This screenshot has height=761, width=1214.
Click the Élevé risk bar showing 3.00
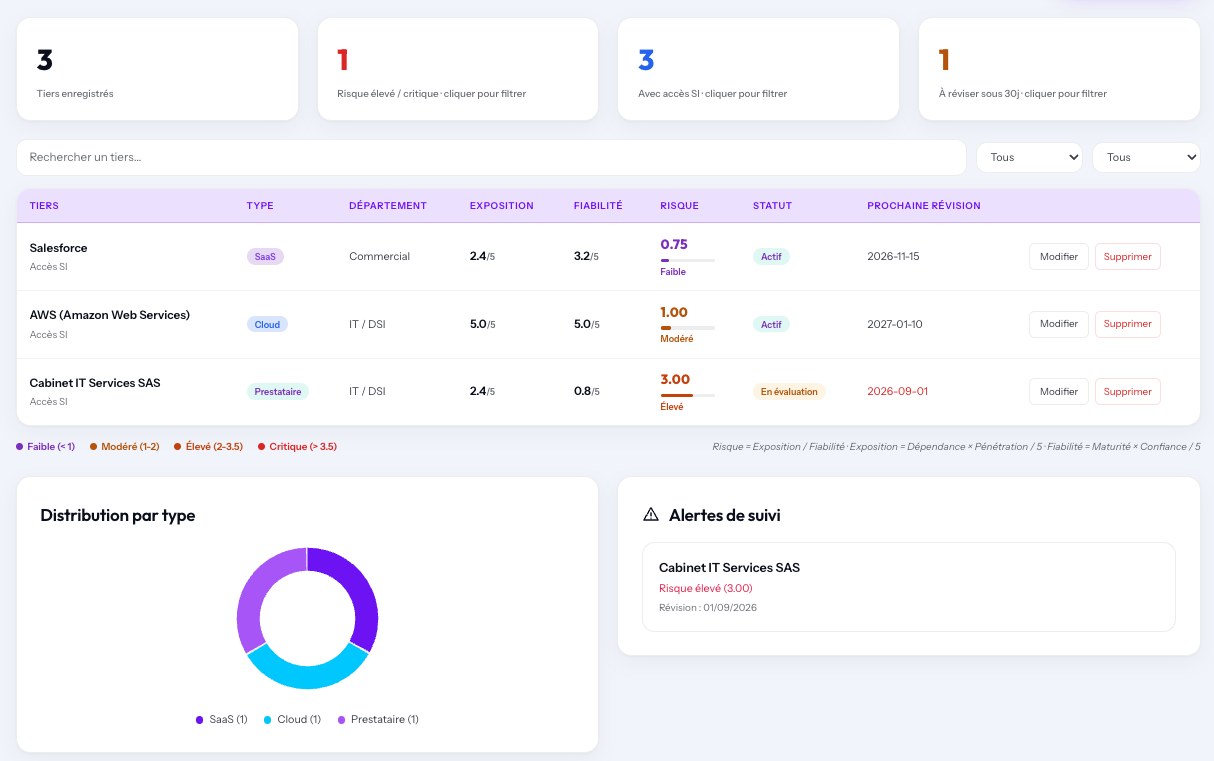687,395
